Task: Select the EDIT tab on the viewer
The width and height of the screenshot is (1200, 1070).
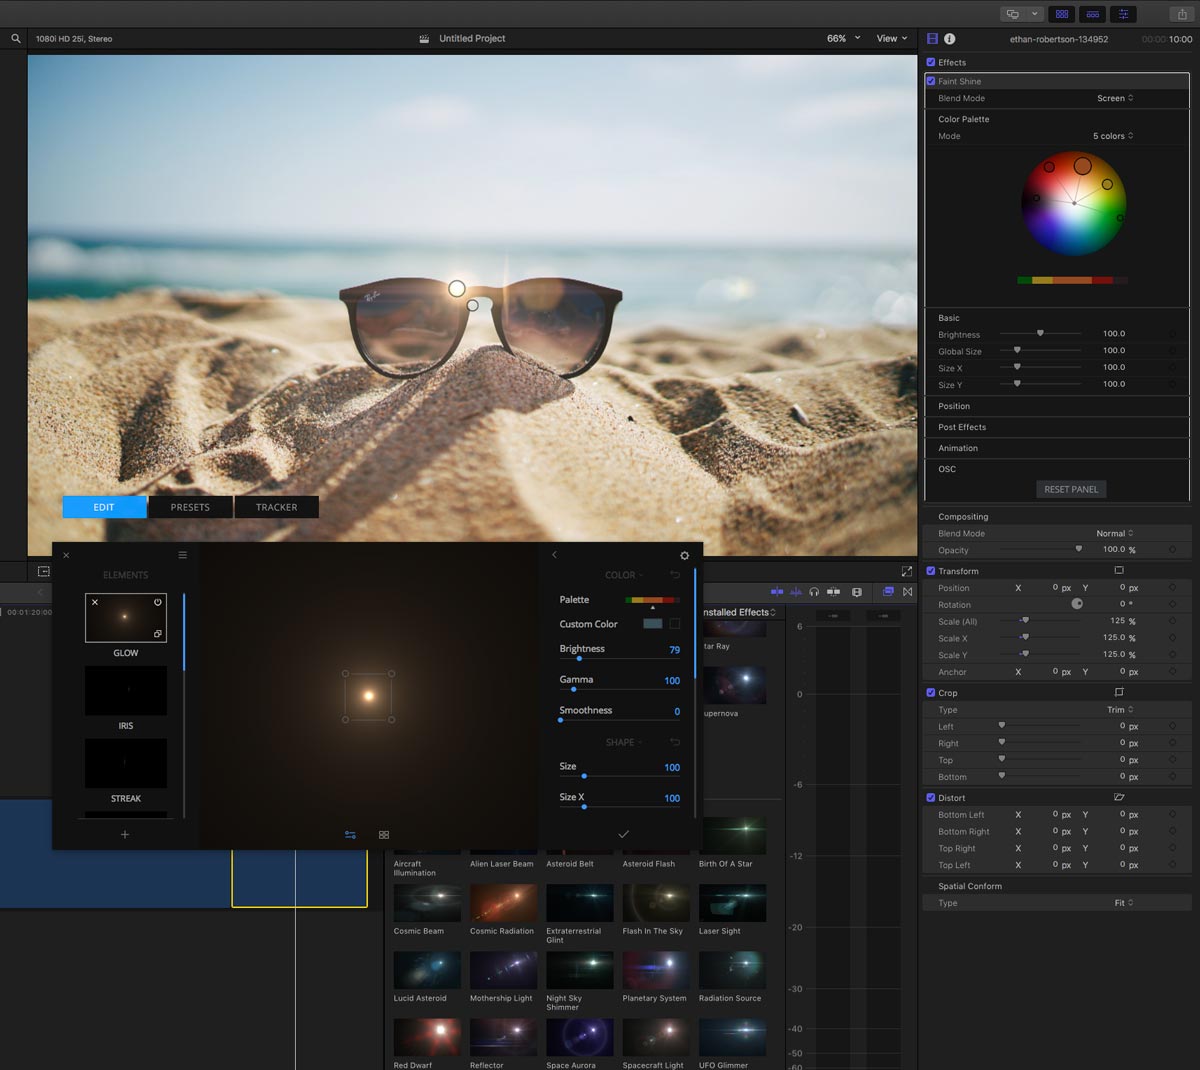Action: [x=104, y=507]
